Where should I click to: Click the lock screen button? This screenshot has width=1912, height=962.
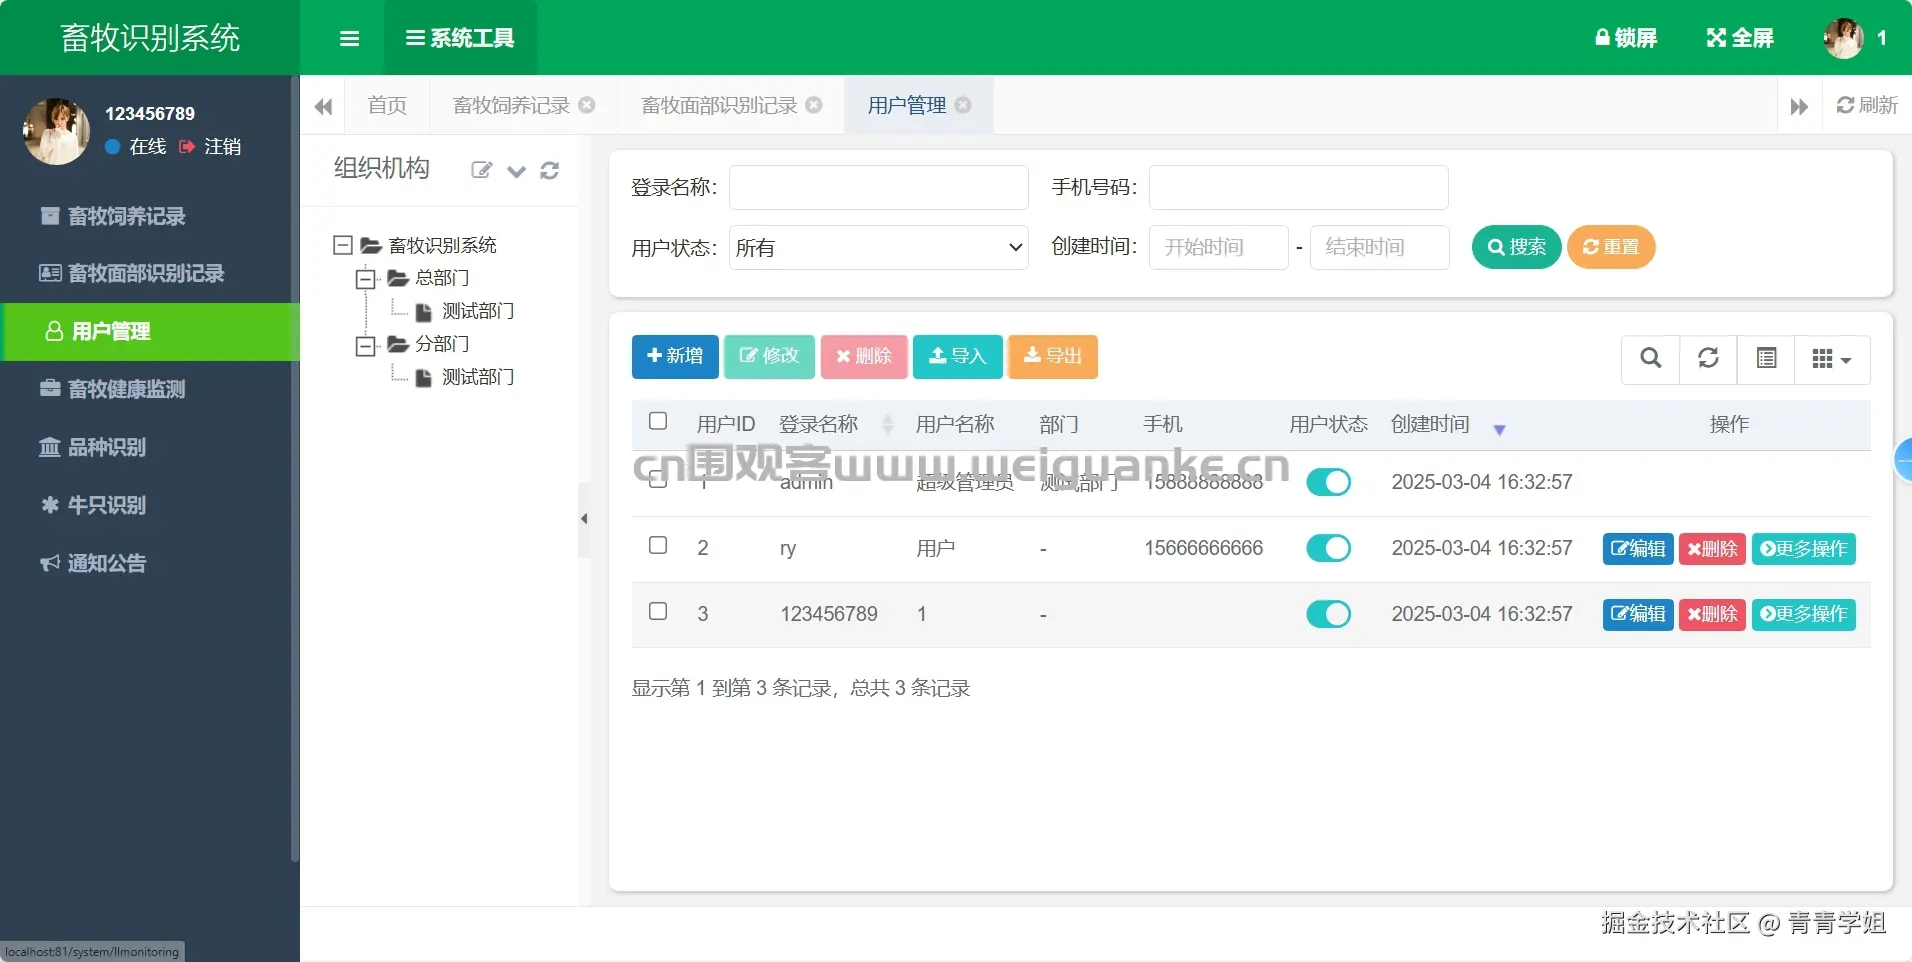pos(1626,38)
